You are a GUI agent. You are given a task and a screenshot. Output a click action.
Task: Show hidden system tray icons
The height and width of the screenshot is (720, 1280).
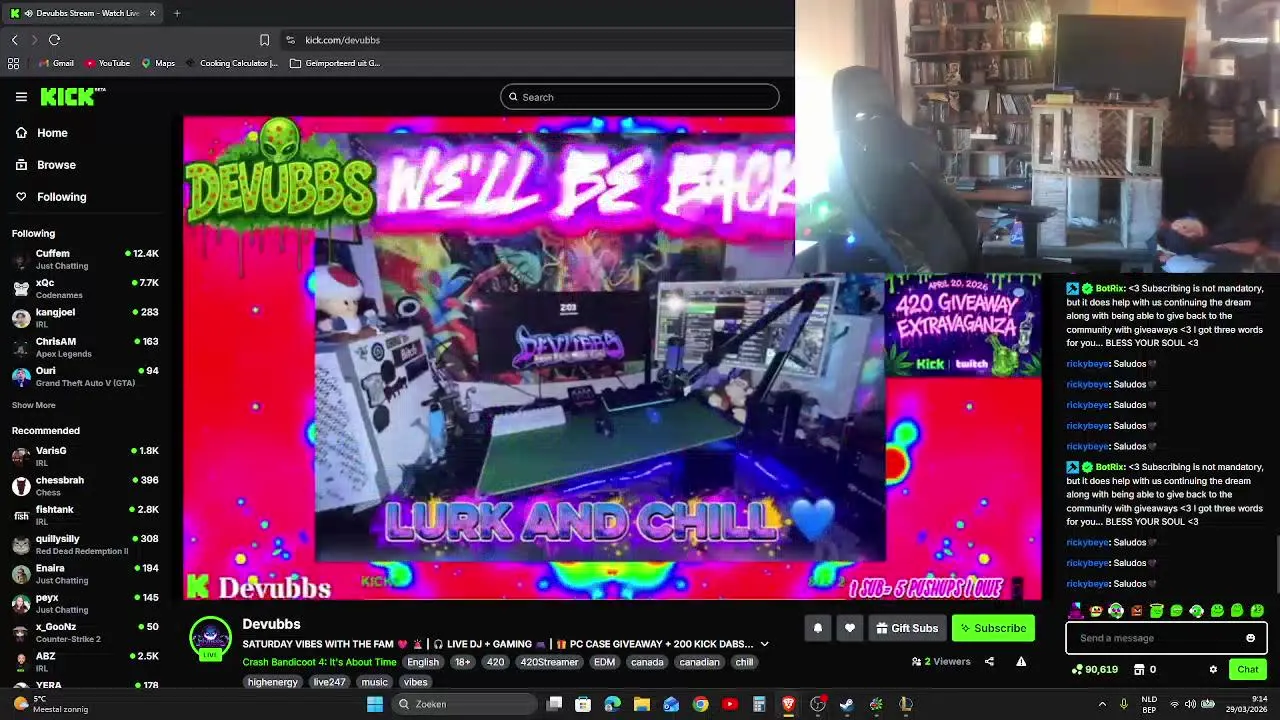tap(1102, 704)
